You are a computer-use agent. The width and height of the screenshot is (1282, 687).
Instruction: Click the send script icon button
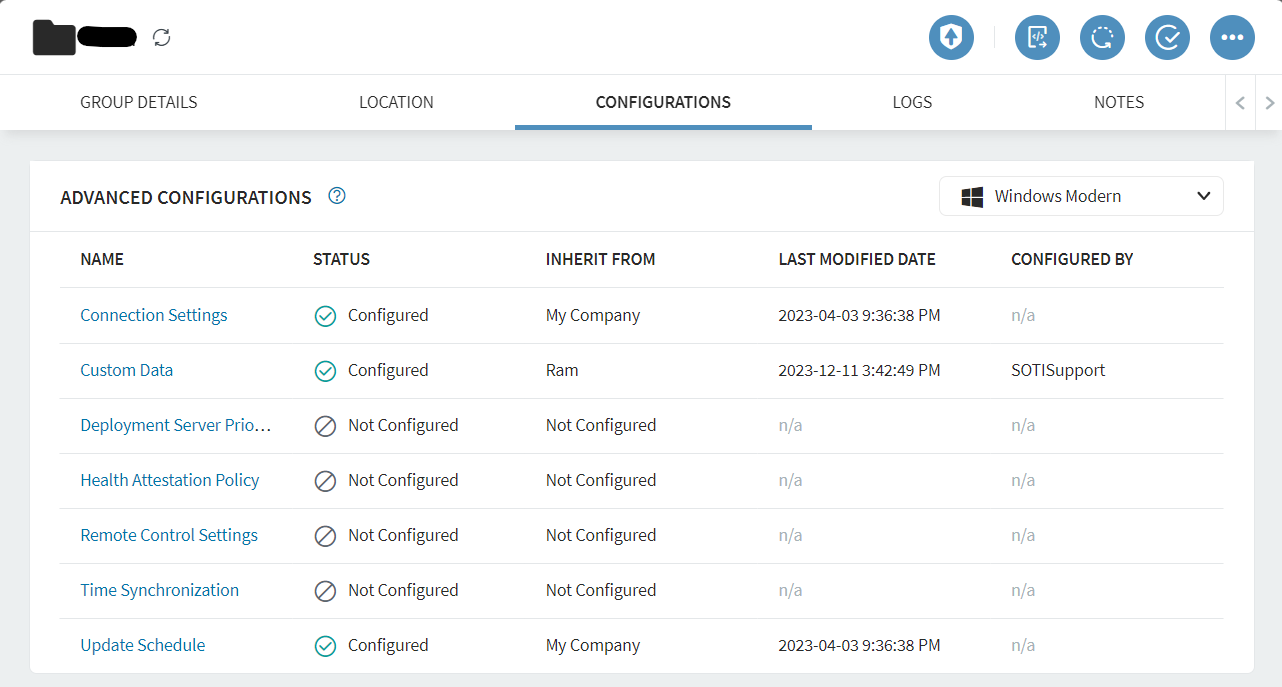1037,38
